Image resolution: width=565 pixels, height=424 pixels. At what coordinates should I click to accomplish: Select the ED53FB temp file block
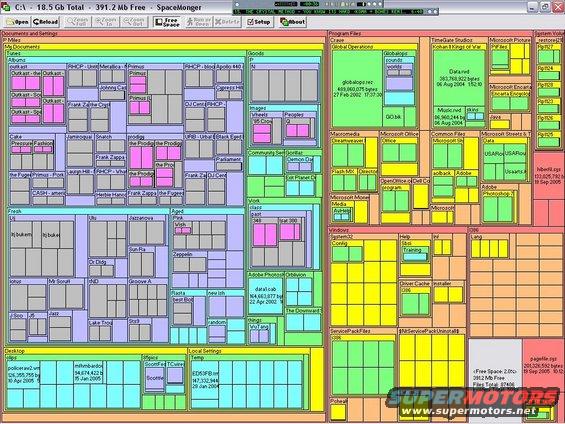[x=205, y=379]
